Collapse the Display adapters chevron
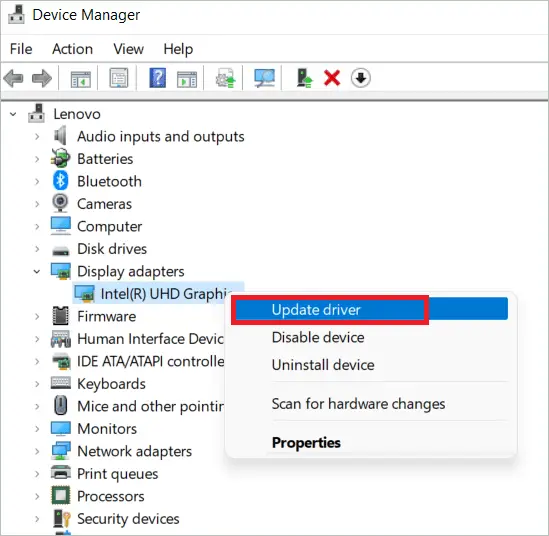Screen dimensions: 549x536 click(37, 272)
